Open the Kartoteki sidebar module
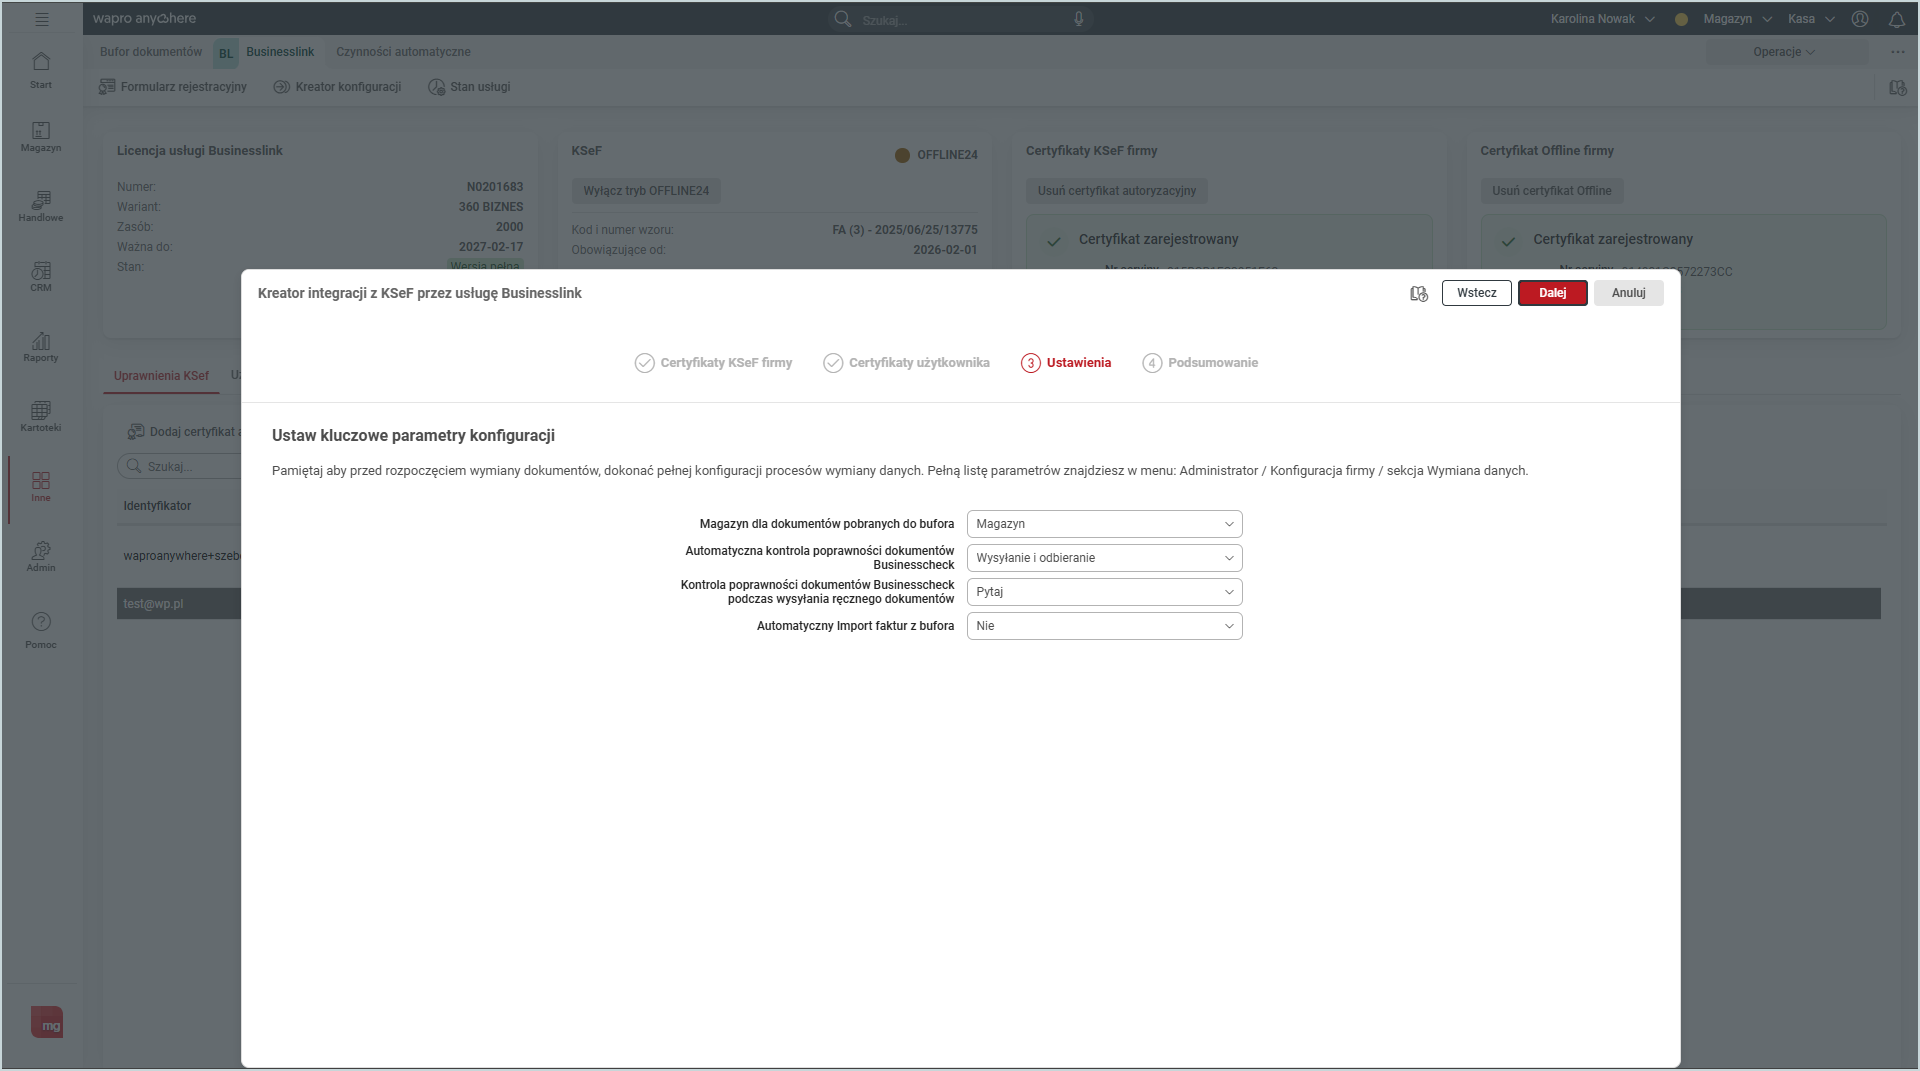This screenshot has height=1071, width=1920. coord(41,417)
